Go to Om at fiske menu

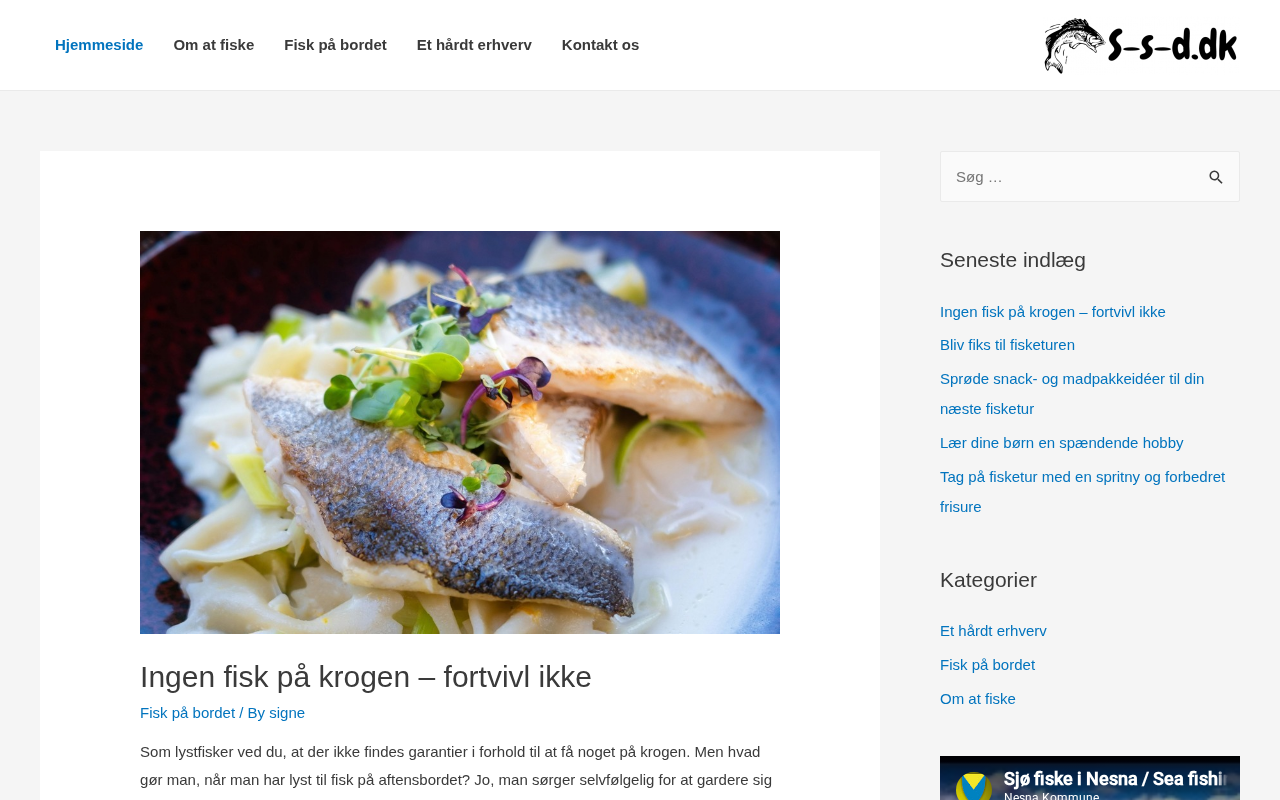(214, 45)
